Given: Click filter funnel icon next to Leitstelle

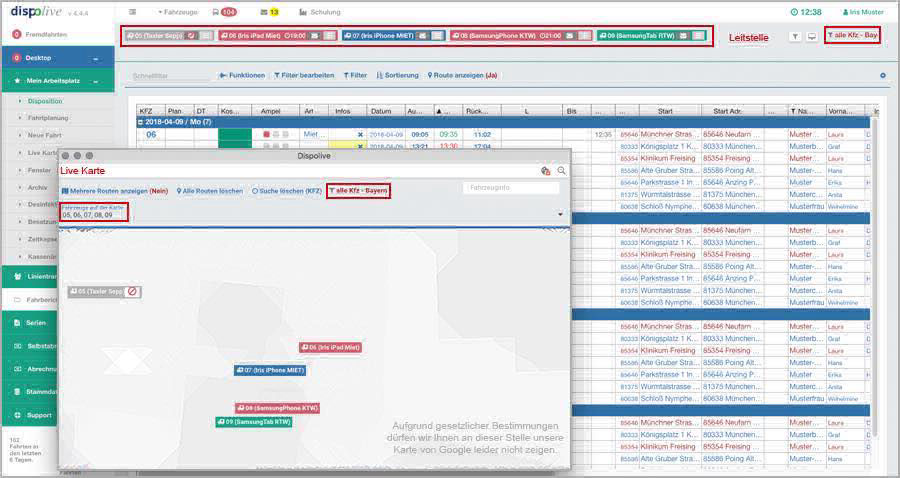Looking at the screenshot, I should 794,36.
